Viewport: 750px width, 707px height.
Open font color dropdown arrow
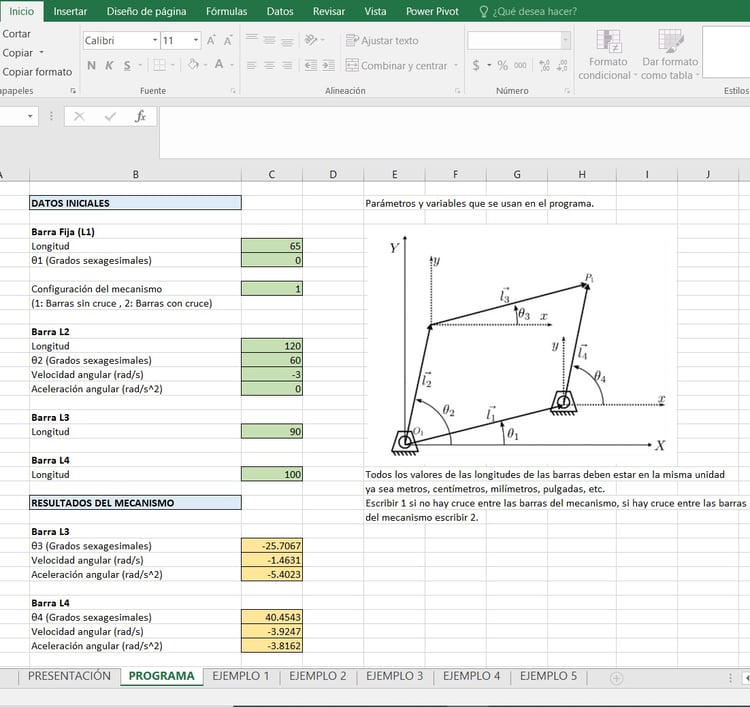coord(232,66)
